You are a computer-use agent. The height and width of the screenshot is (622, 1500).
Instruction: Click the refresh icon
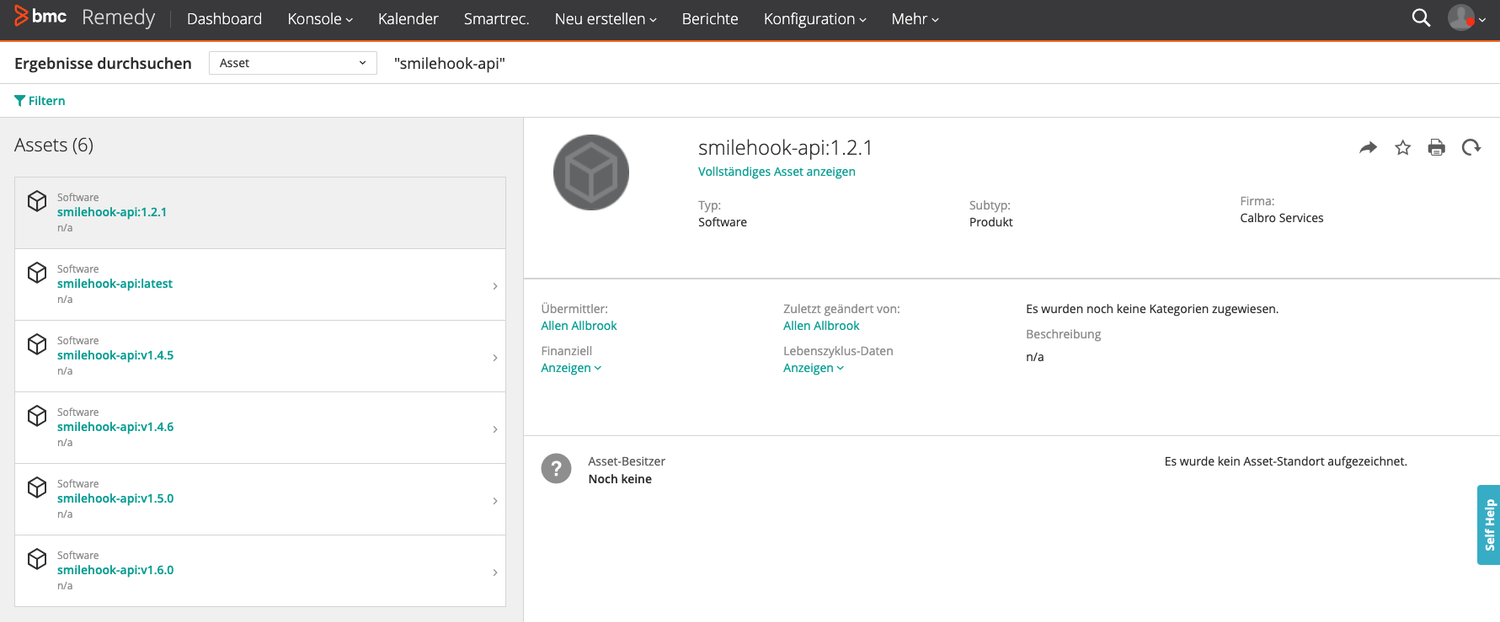[1470, 148]
